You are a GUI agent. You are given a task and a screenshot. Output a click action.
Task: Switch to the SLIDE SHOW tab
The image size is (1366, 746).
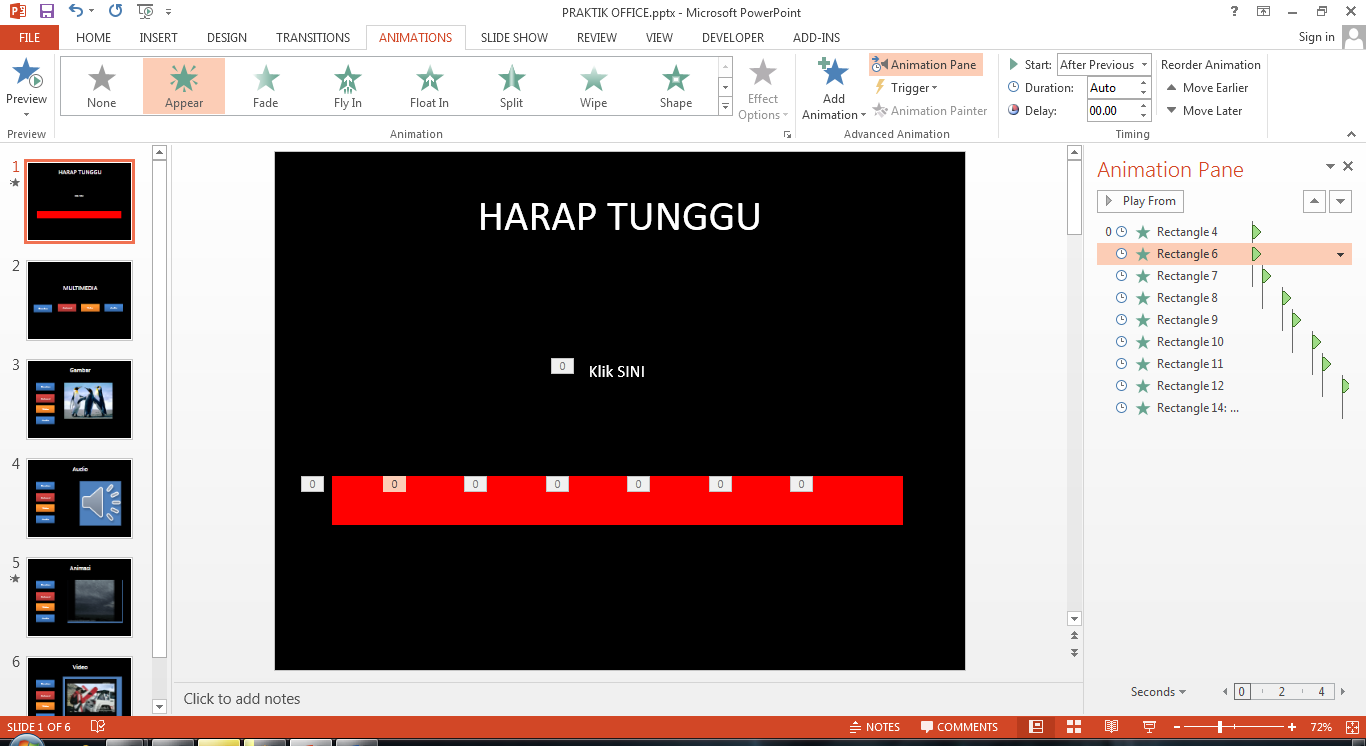tap(514, 38)
